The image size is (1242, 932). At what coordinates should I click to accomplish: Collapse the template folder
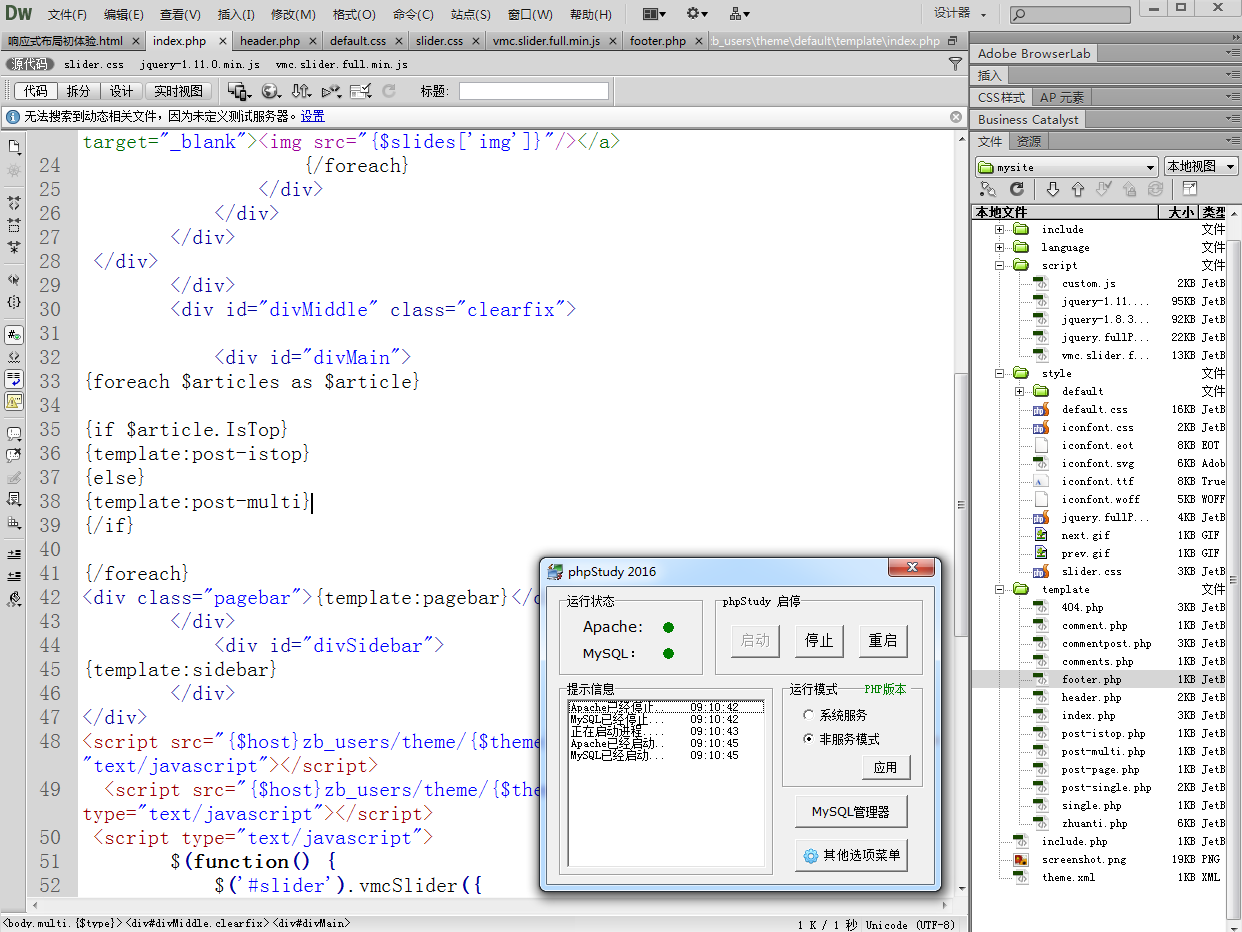click(999, 589)
